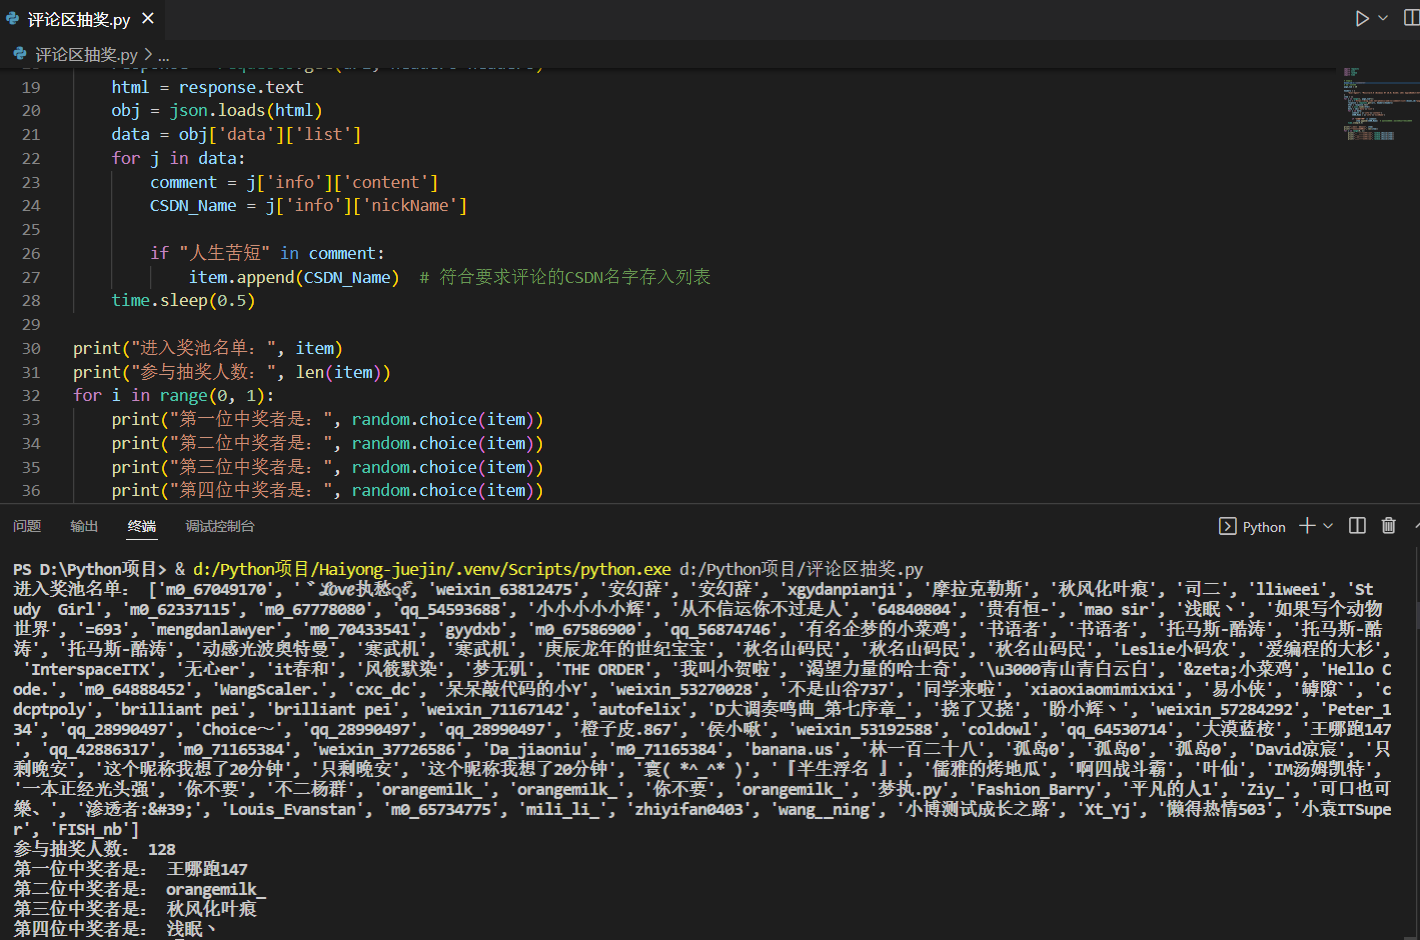Click the '进入奖池名单' print statement on line 30
The height and width of the screenshot is (940, 1420).
coord(208,348)
